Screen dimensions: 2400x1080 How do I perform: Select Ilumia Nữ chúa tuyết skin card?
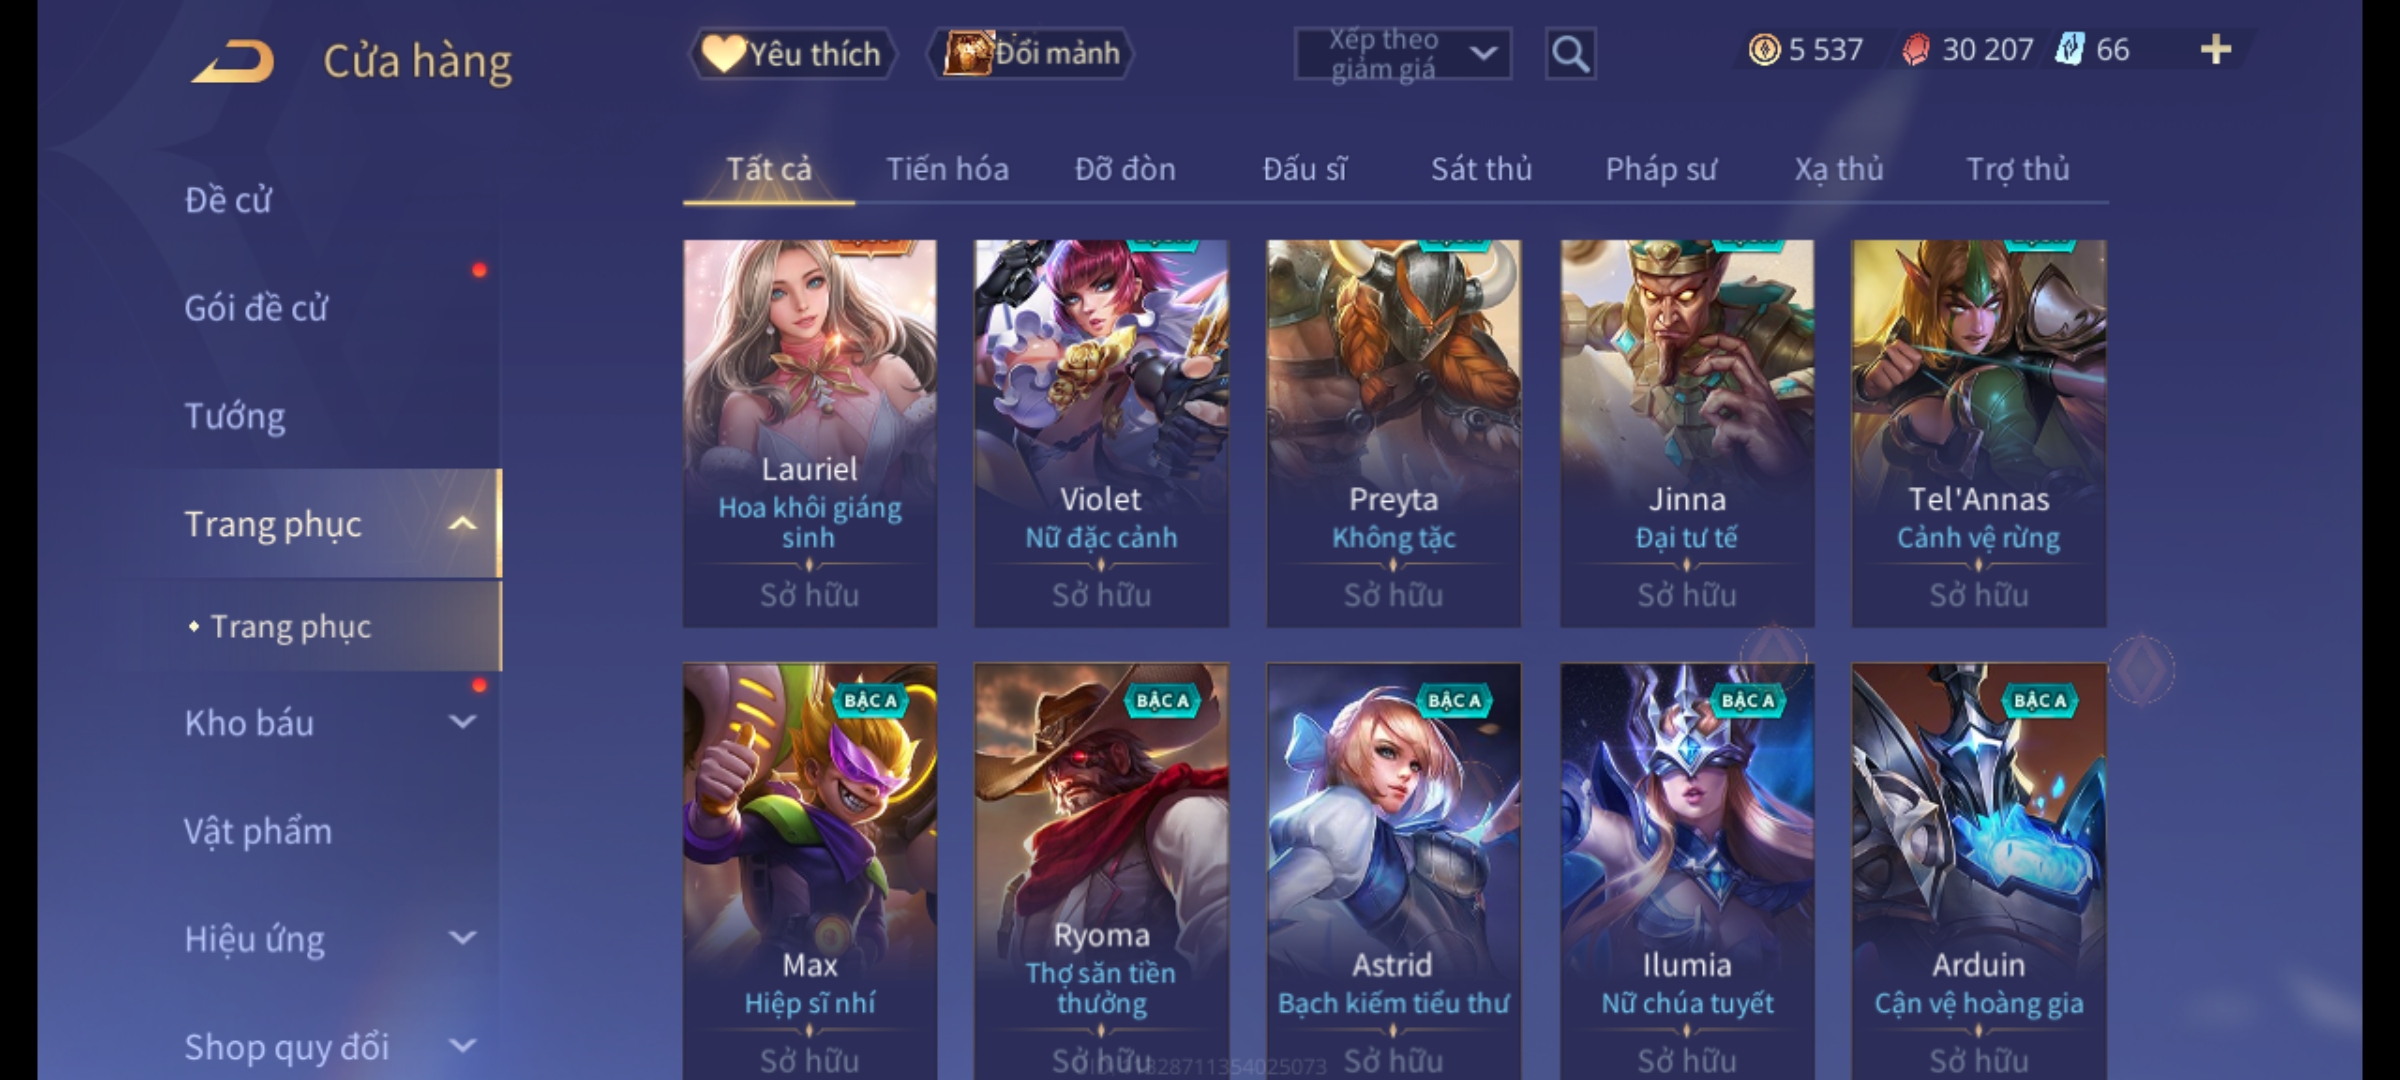coord(1686,870)
